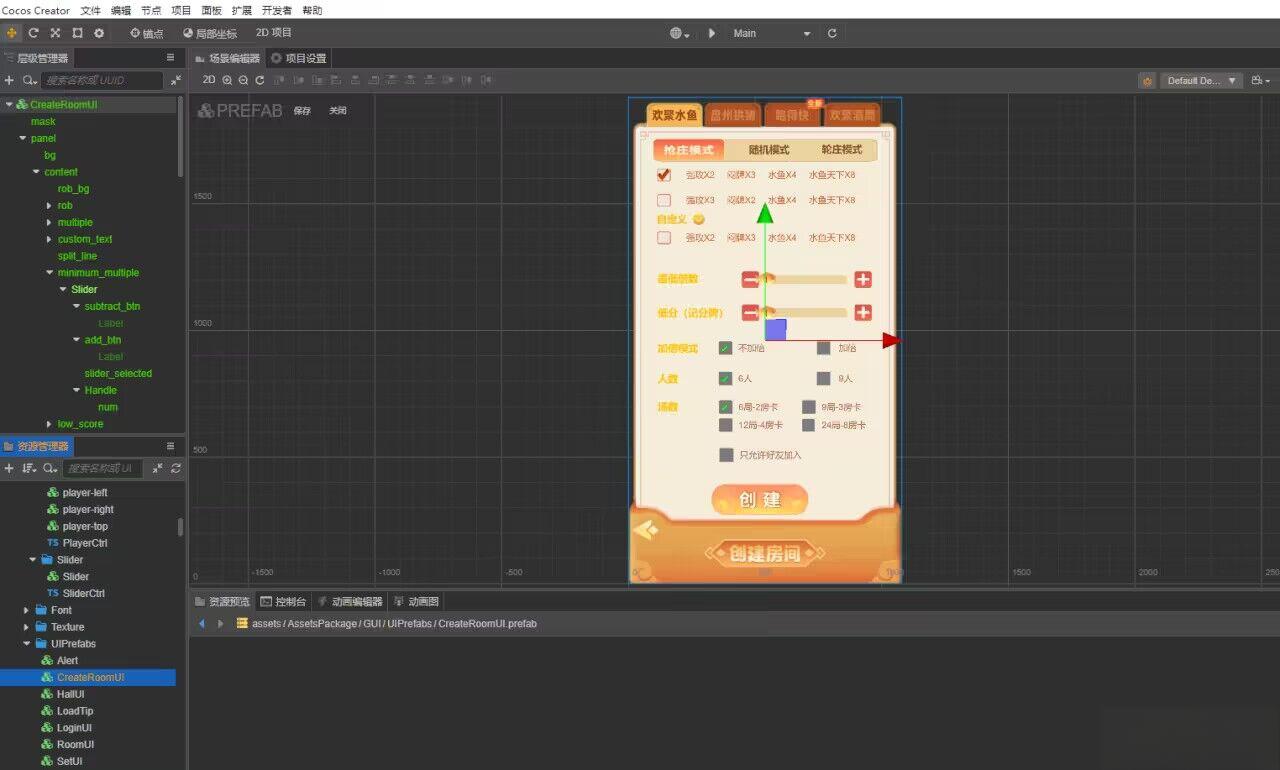Select the scale transform tool
The width and height of the screenshot is (1280, 770).
click(55, 33)
